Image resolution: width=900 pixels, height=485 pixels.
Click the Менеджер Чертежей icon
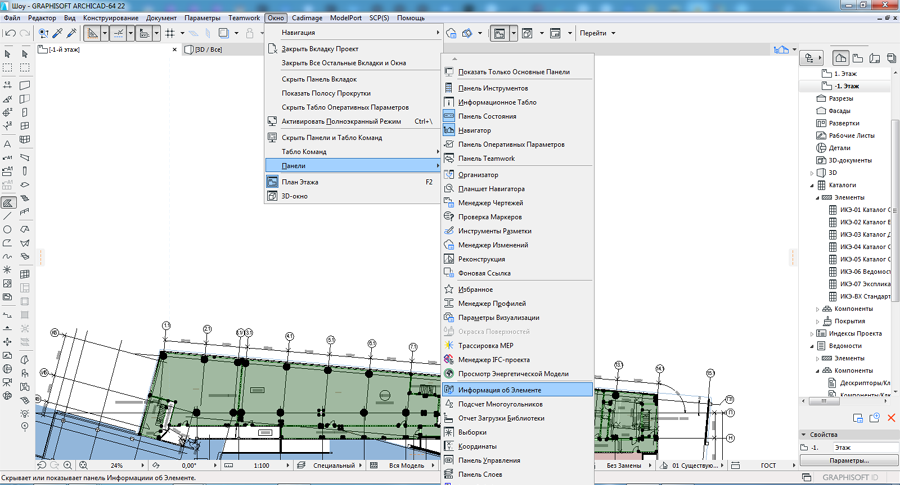click(x=449, y=203)
